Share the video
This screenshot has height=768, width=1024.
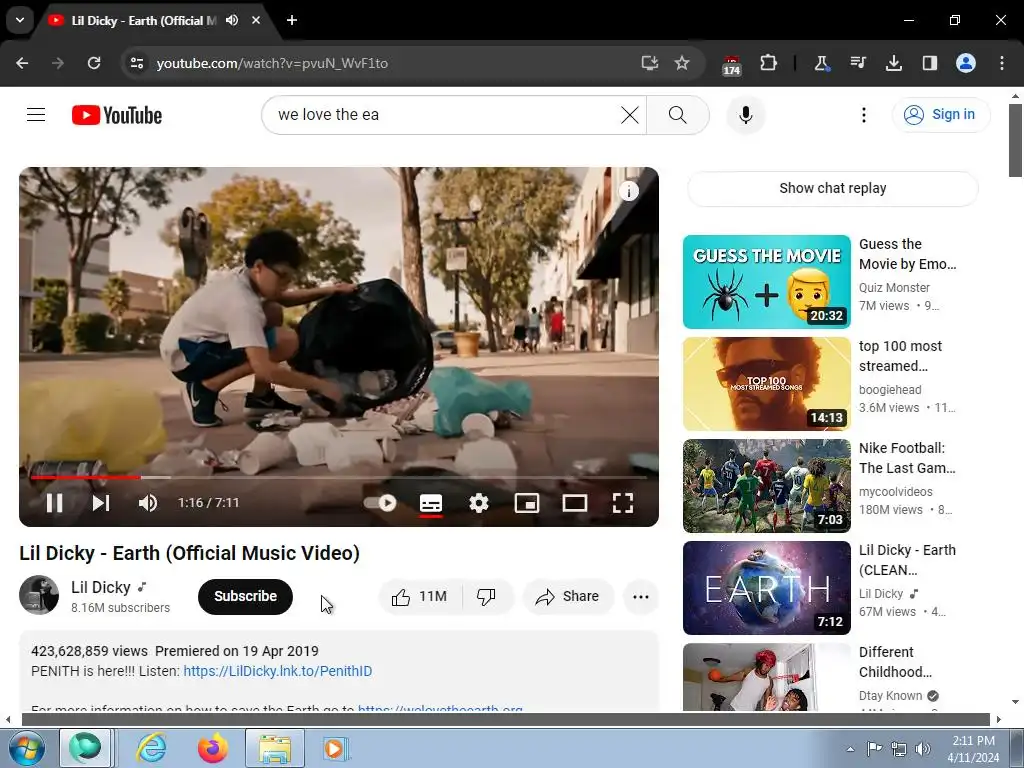(x=568, y=596)
